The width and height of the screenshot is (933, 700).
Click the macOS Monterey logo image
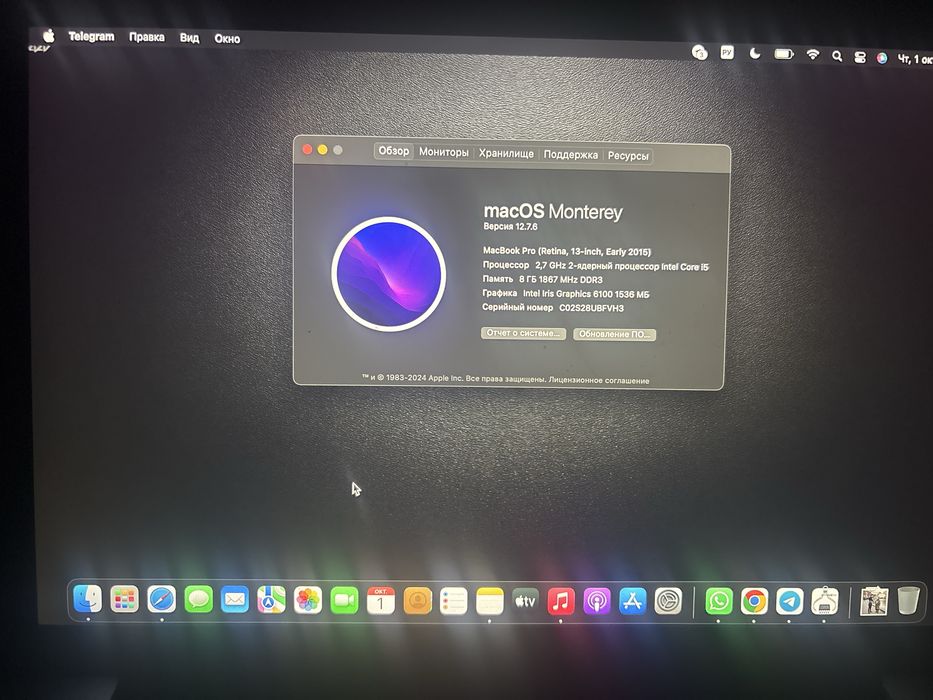389,274
